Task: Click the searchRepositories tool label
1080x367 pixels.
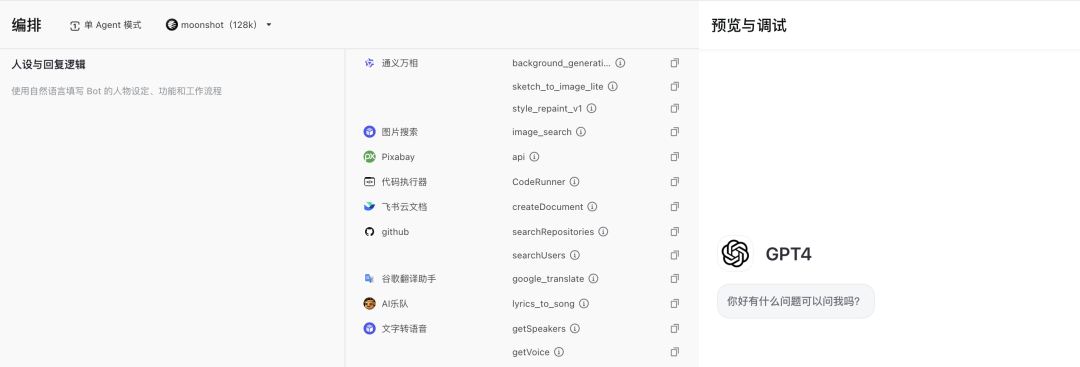Action: coord(553,231)
